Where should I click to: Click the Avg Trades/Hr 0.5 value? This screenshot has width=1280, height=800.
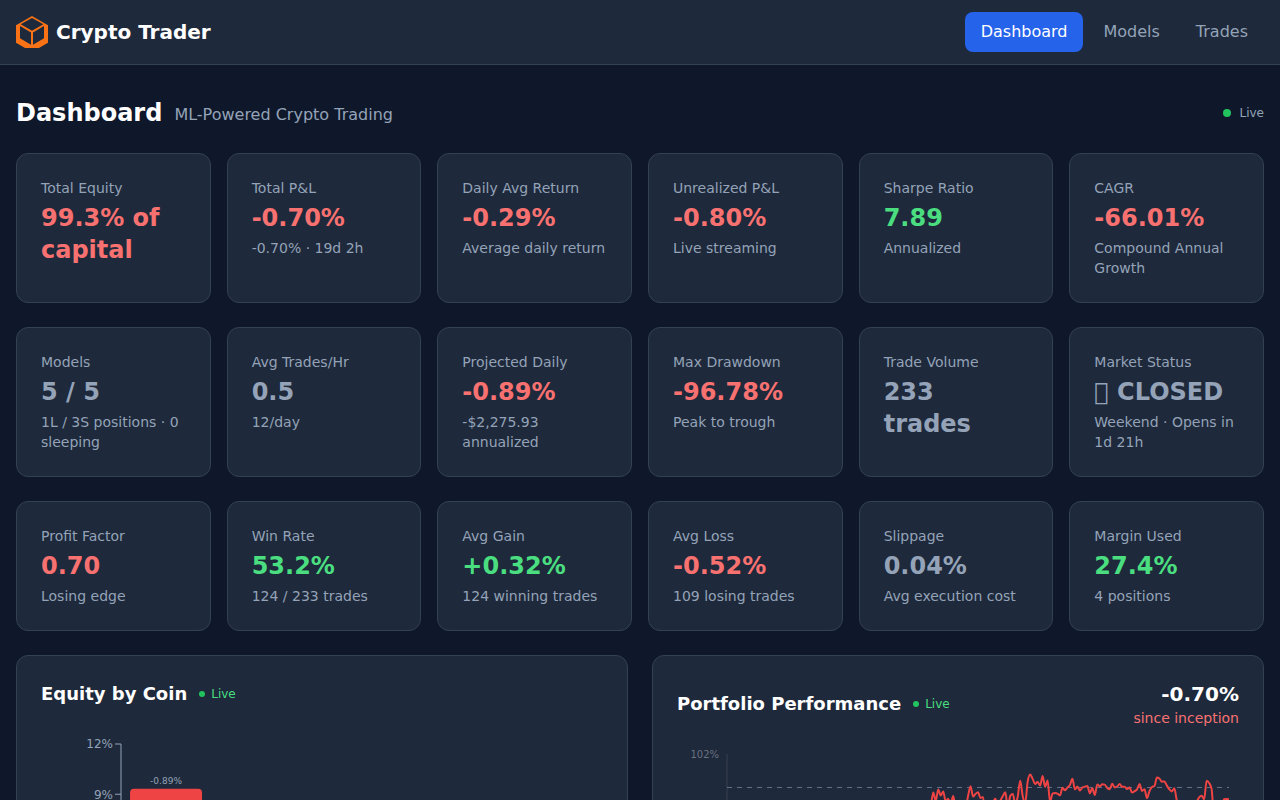point(272,392)
